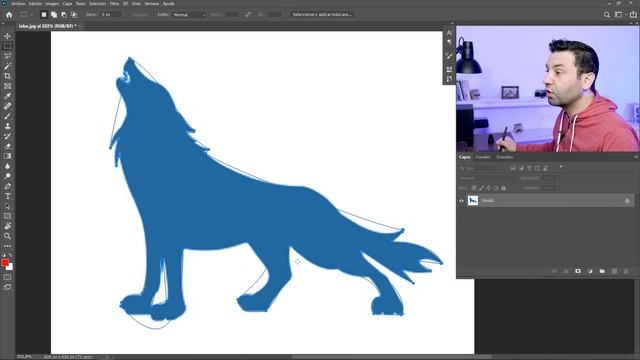The width and height of the screenshot is (640, 360).
Task: Open the share image icon
Action: click(633, 15)
